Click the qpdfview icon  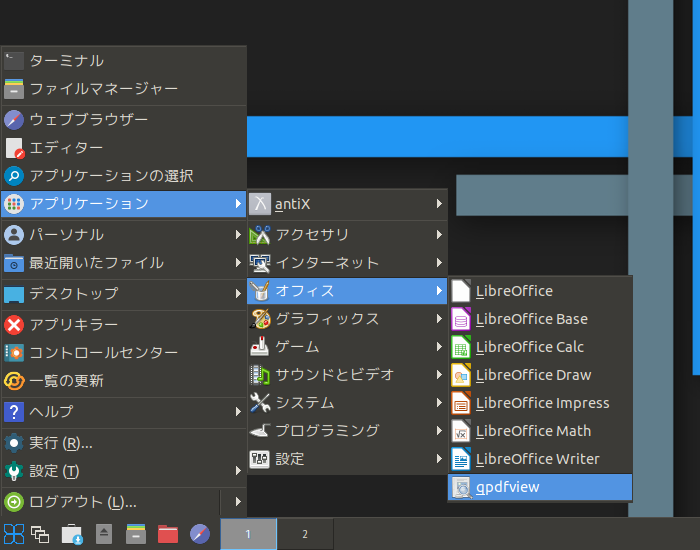click(x=462, y=487)
